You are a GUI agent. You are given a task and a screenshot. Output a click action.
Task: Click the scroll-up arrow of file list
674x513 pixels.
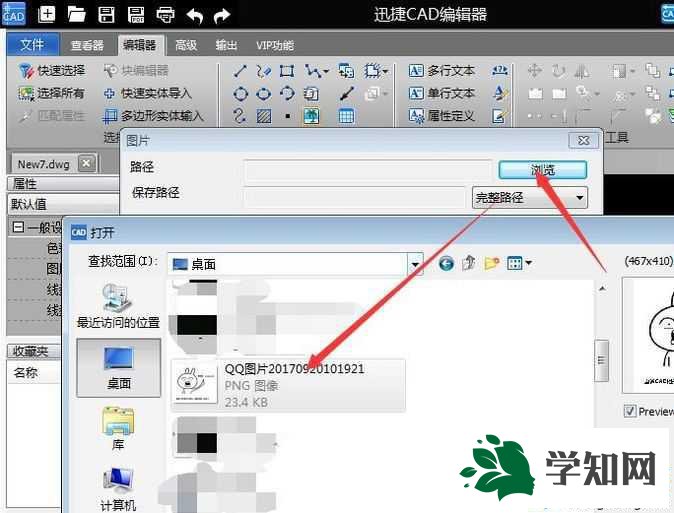pyautogui.click(x=602, y=289)
